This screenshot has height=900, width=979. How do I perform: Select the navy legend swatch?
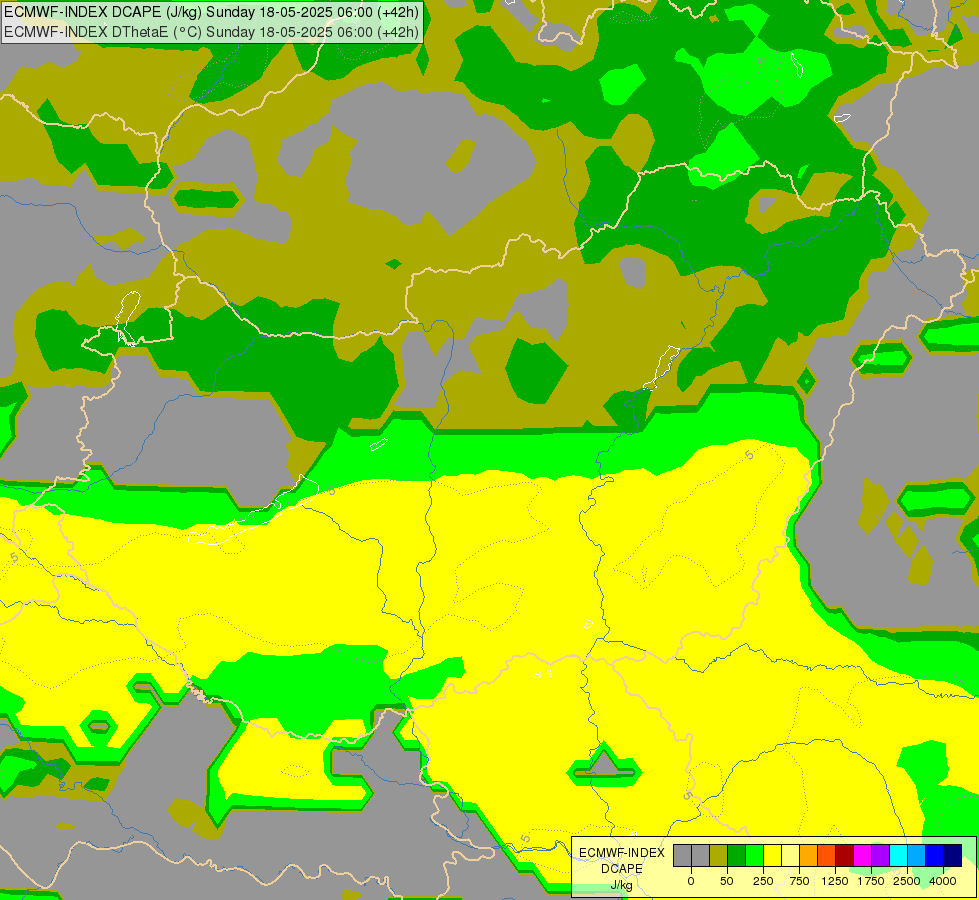[952, 856]
